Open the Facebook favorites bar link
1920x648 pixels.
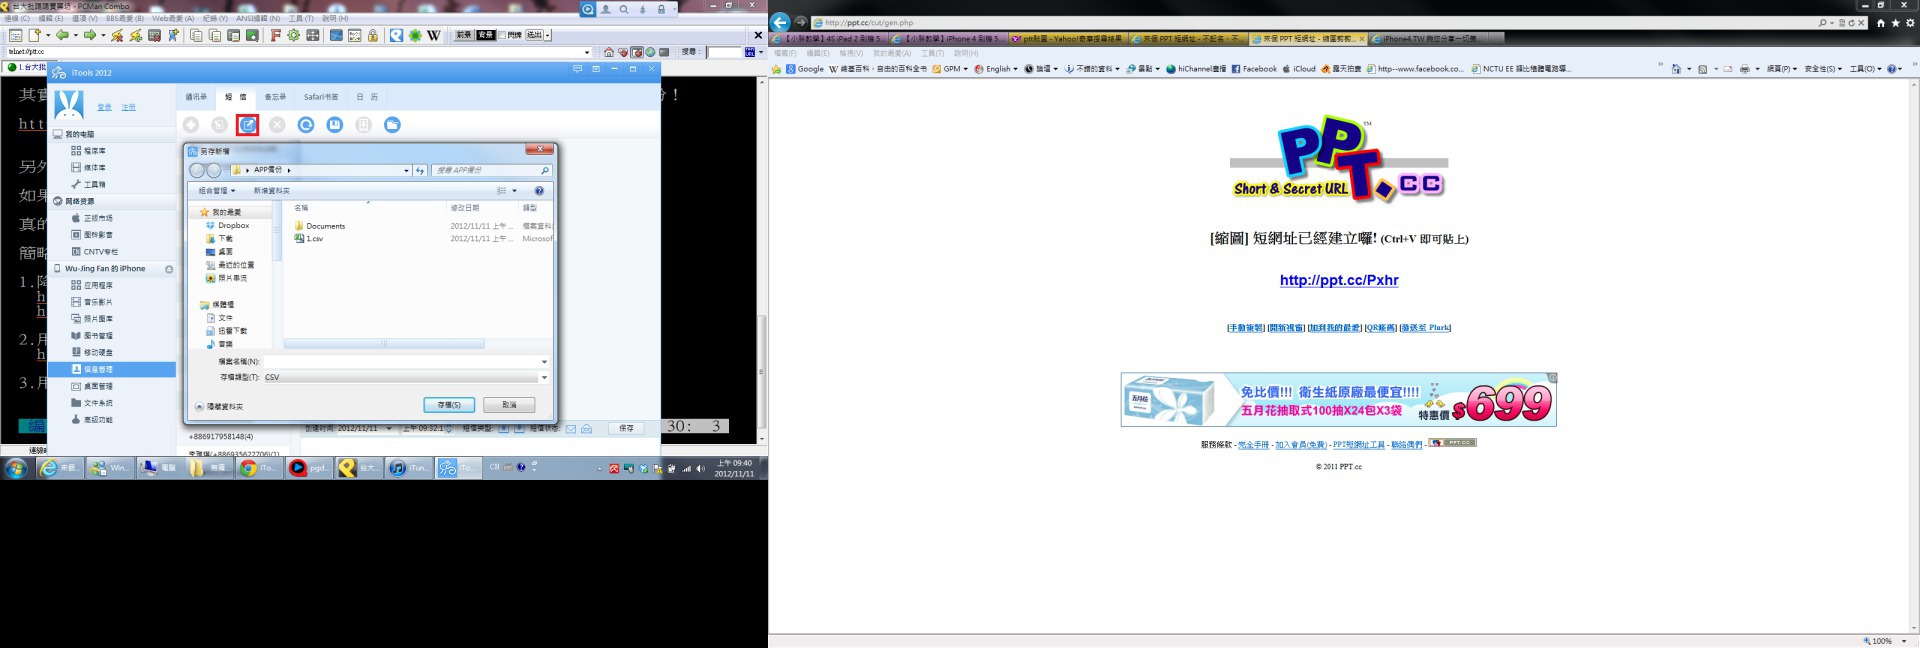click(x=1254, y=69)
